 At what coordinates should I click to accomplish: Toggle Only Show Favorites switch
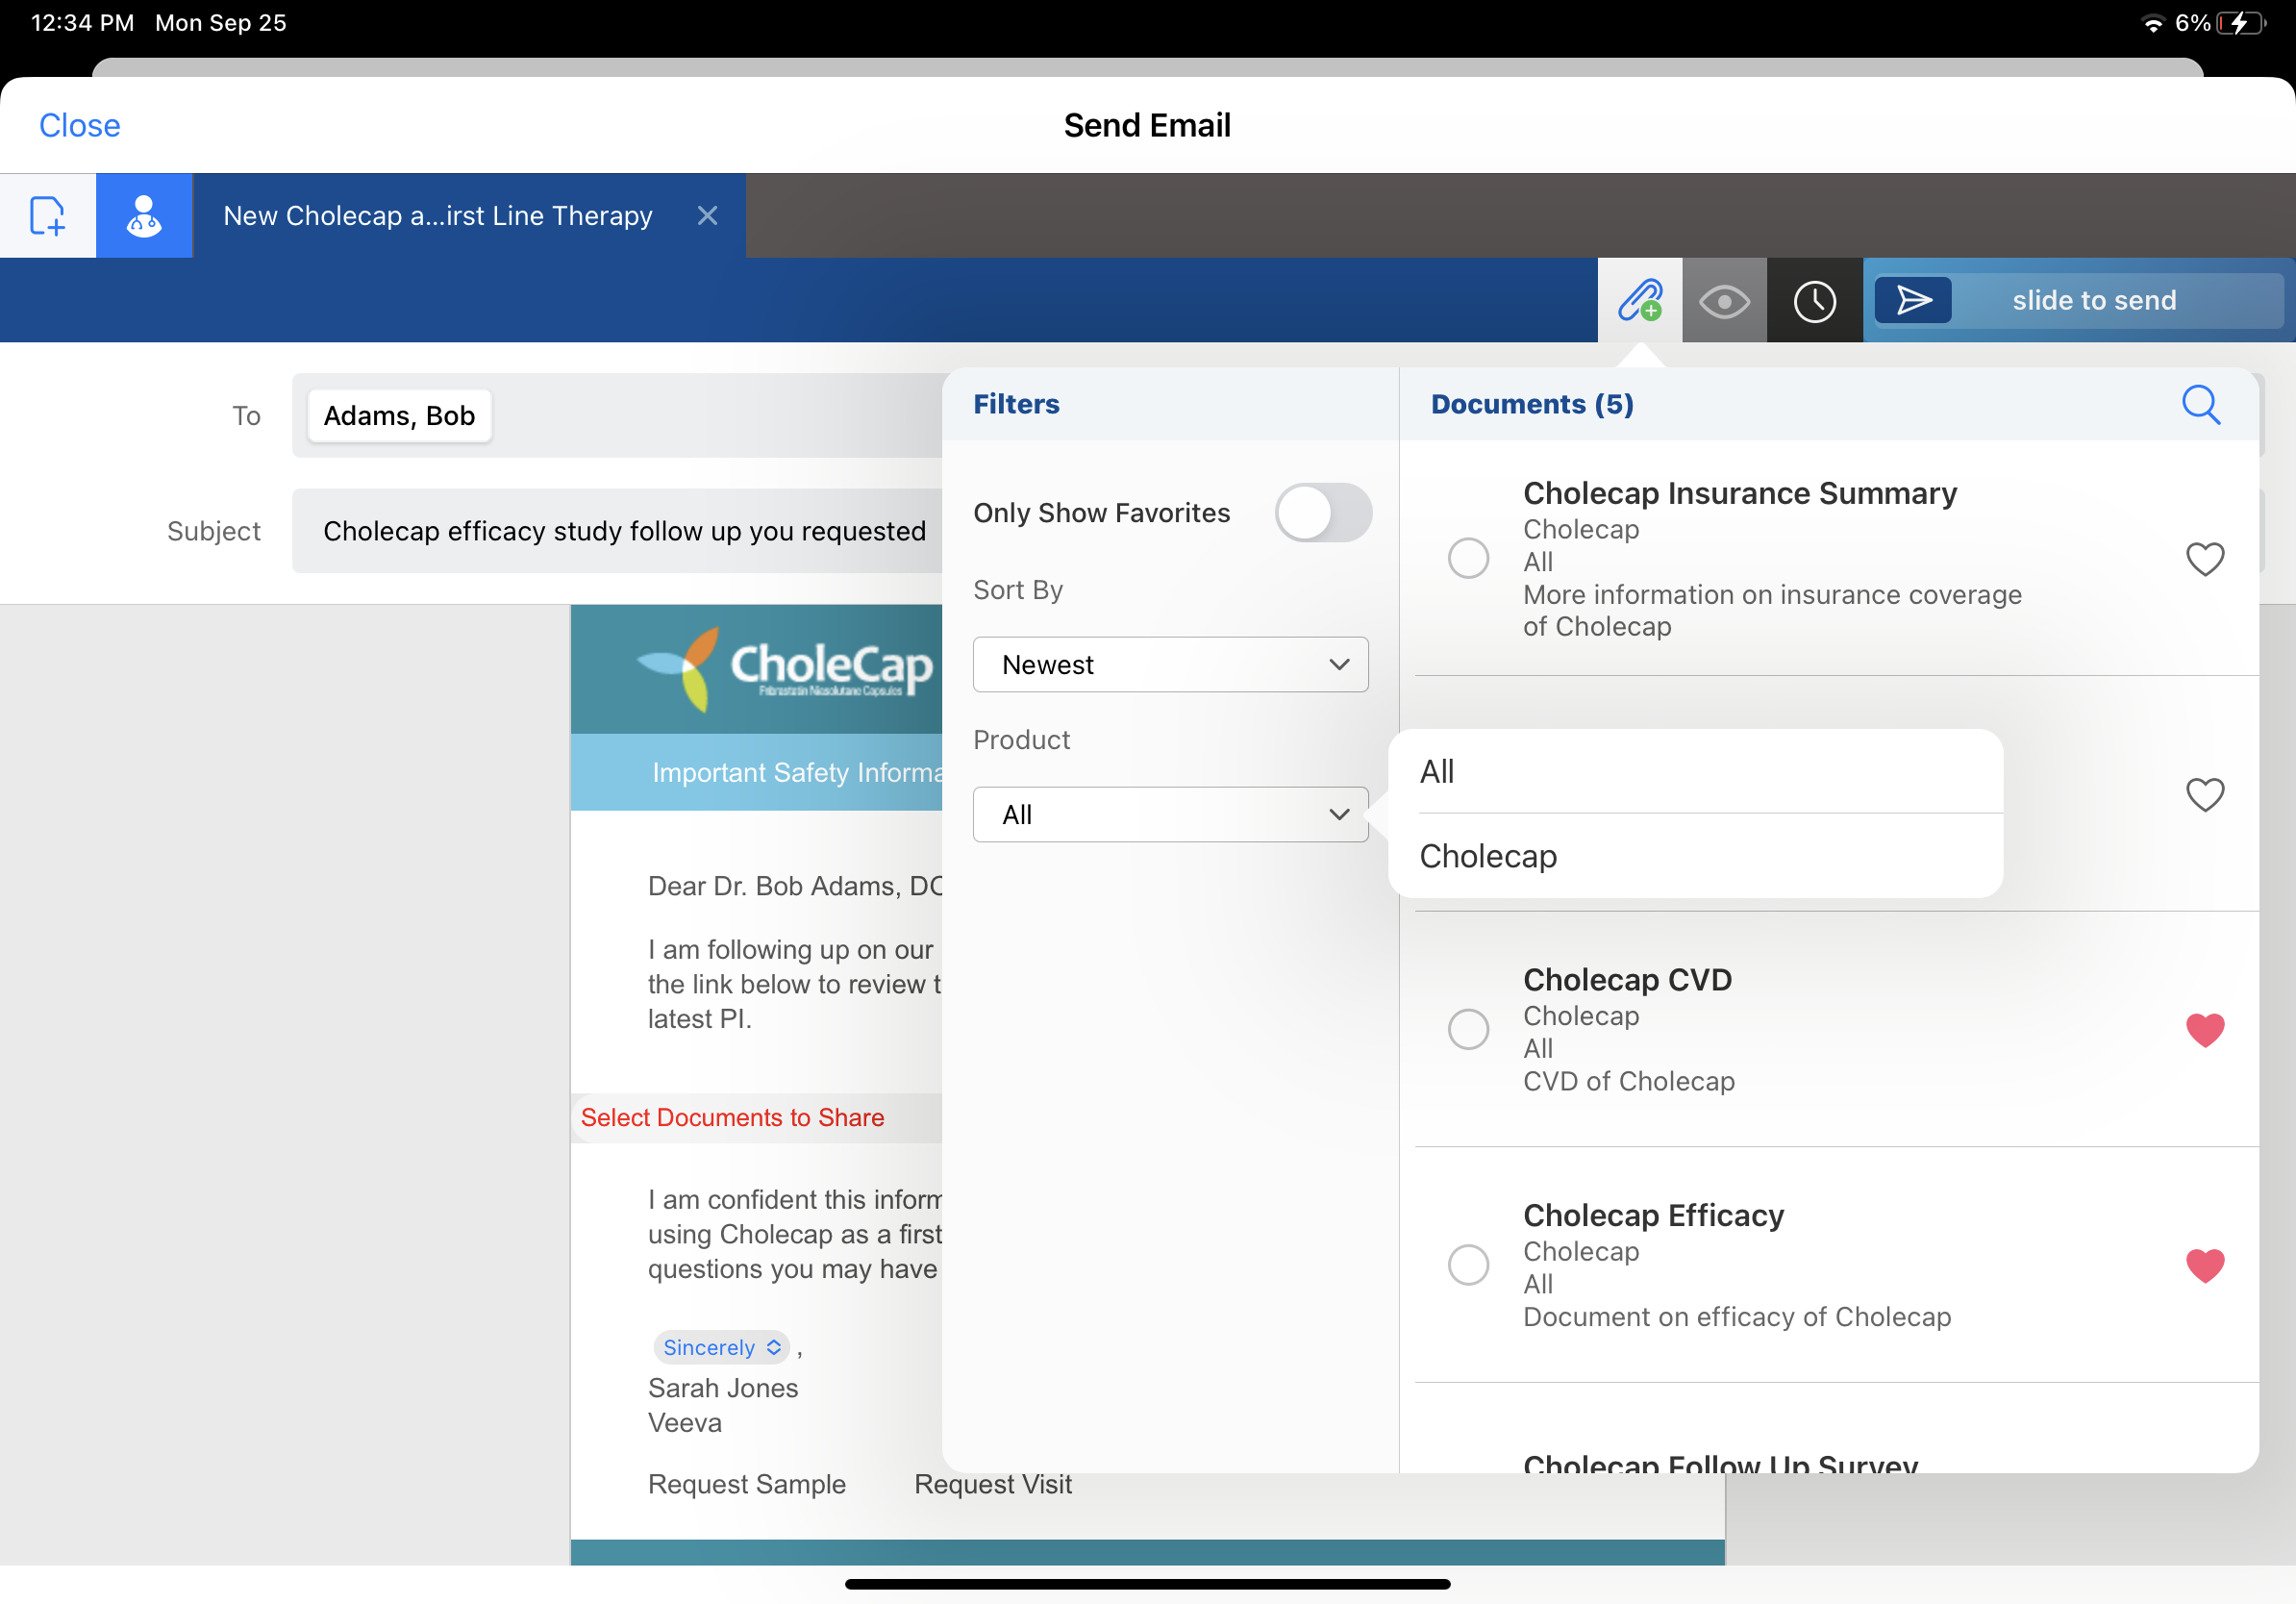click(x=1322, y=513)
